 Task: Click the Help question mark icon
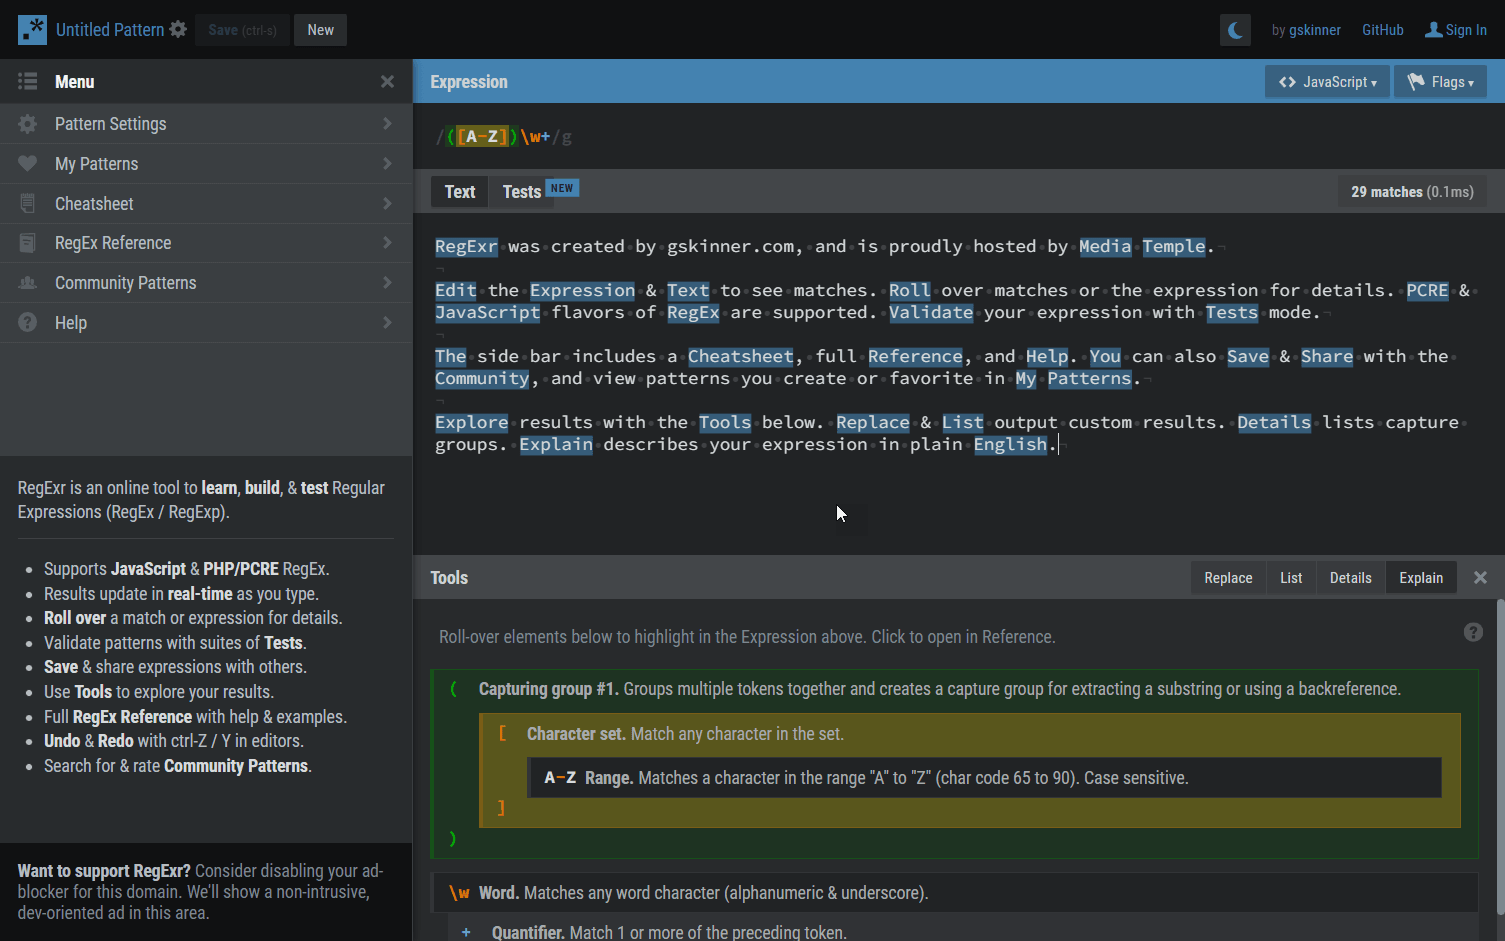[x=28, y=323]
